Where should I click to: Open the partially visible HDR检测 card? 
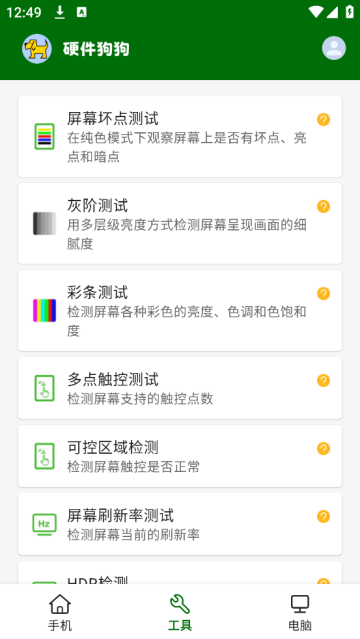180,573
